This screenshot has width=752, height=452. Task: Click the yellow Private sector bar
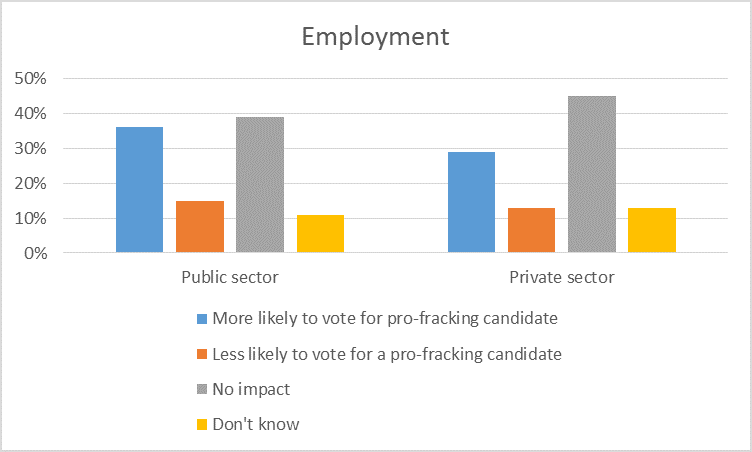[x=652, y=230]
